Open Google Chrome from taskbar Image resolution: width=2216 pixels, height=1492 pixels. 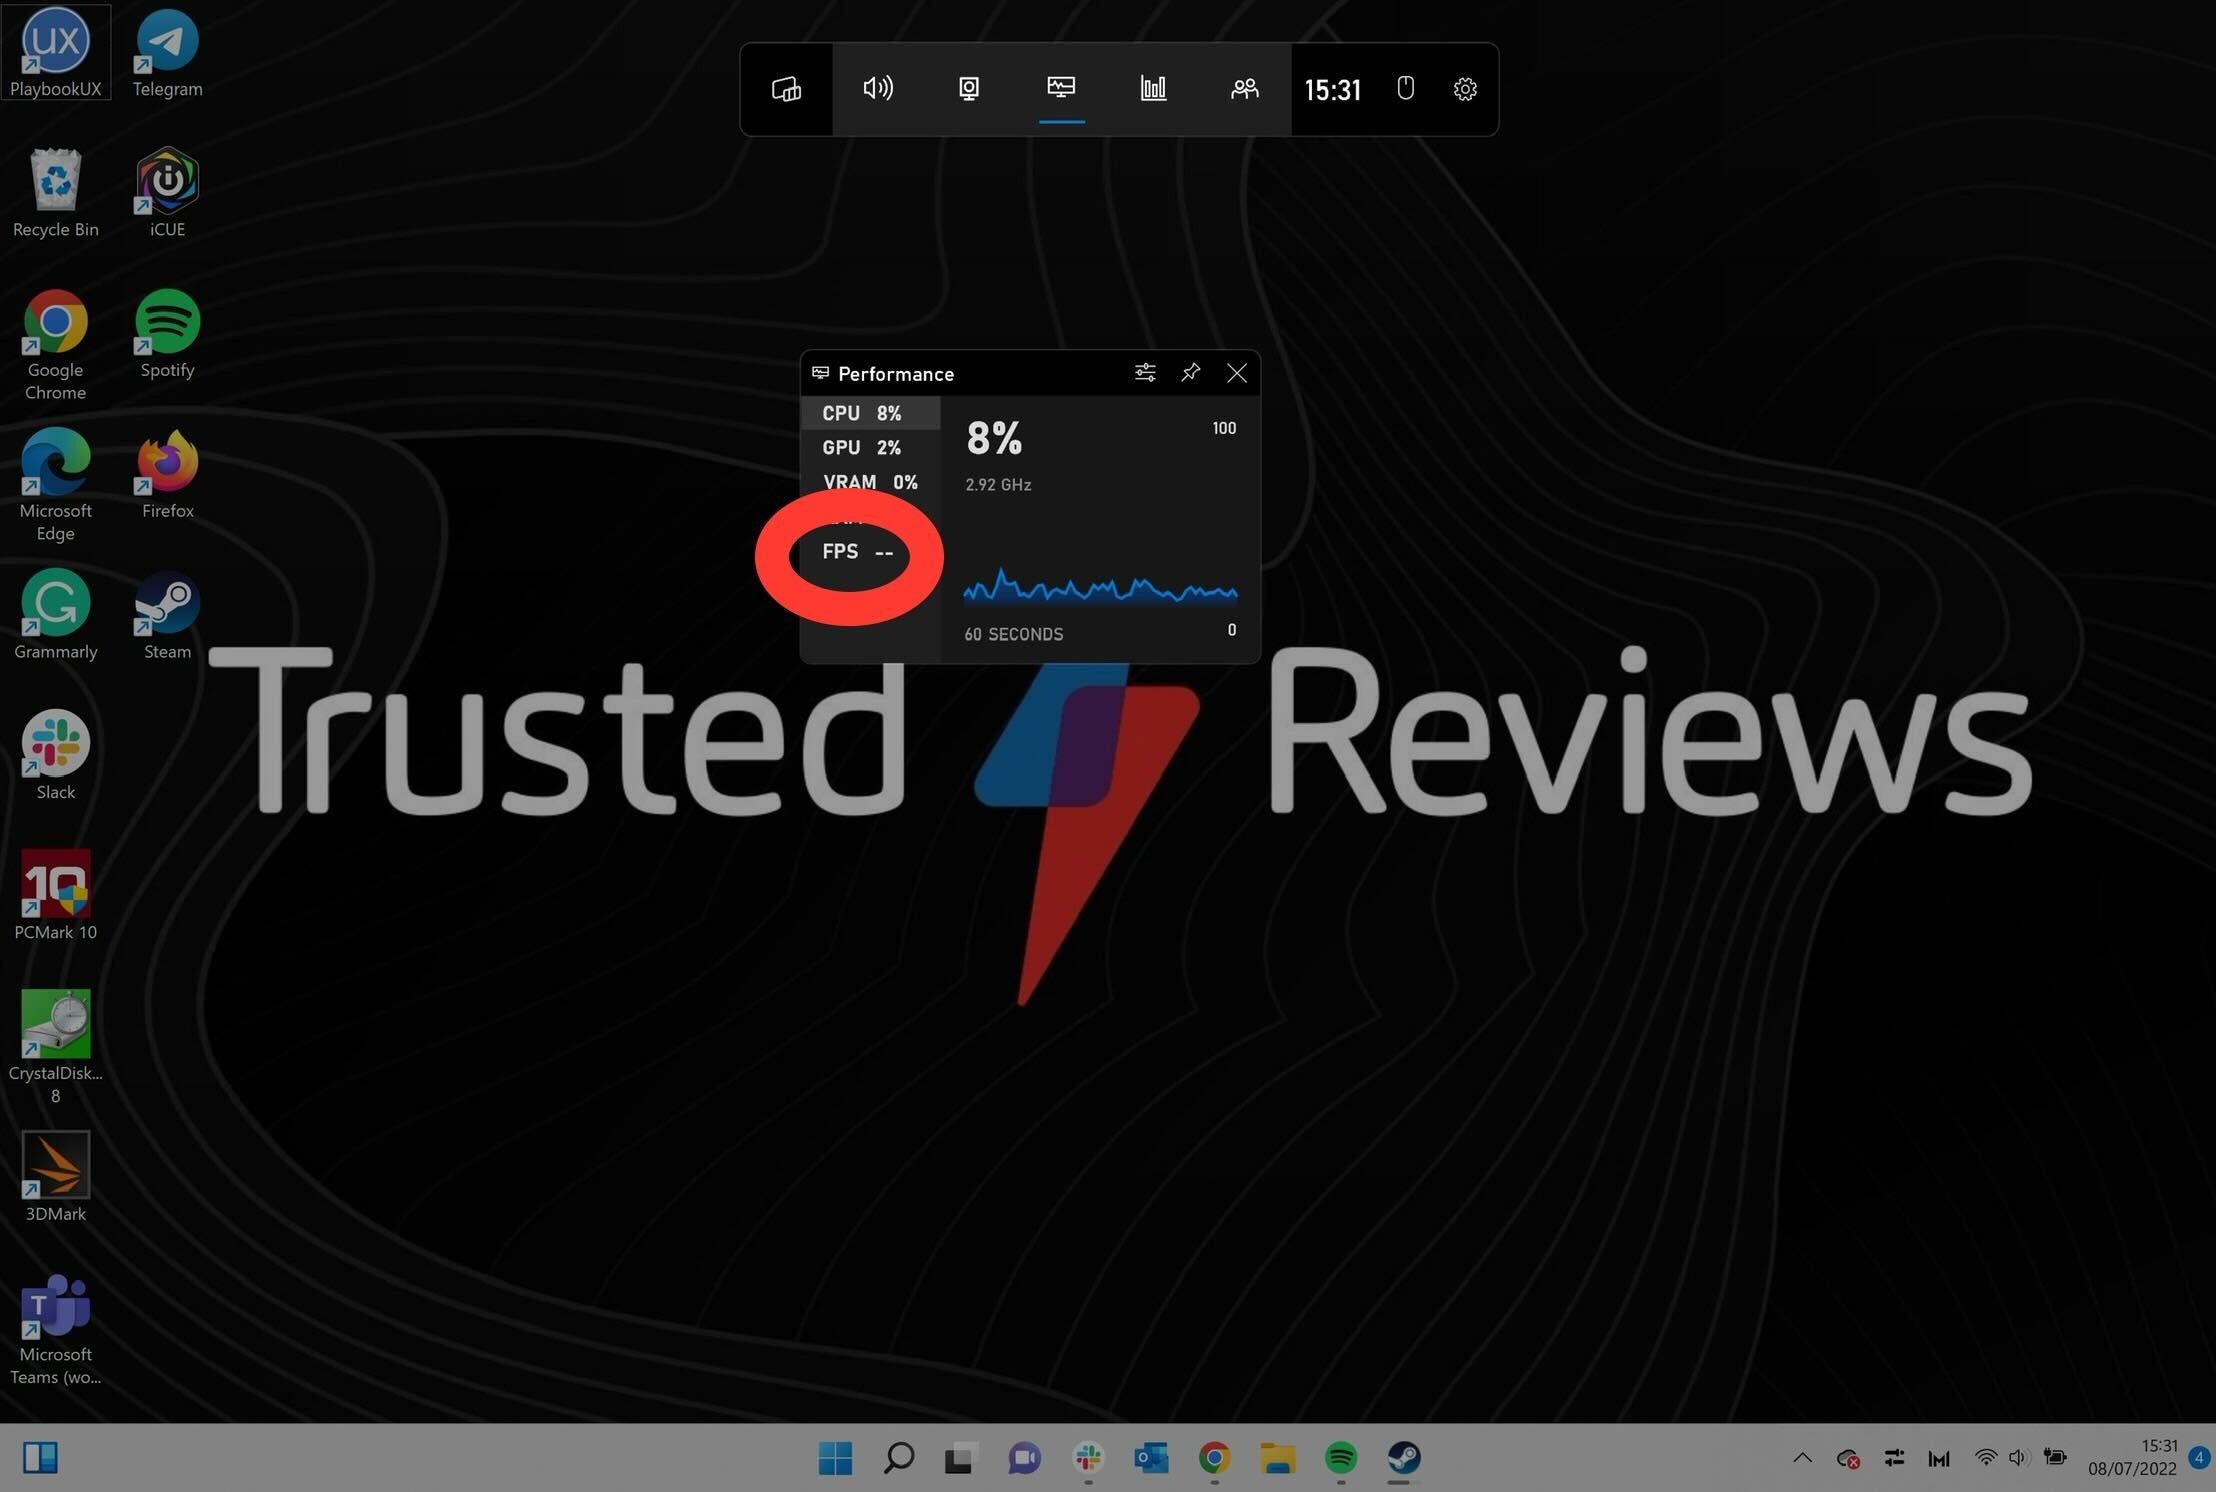pyautogui.click(x=1214, y=1458)
